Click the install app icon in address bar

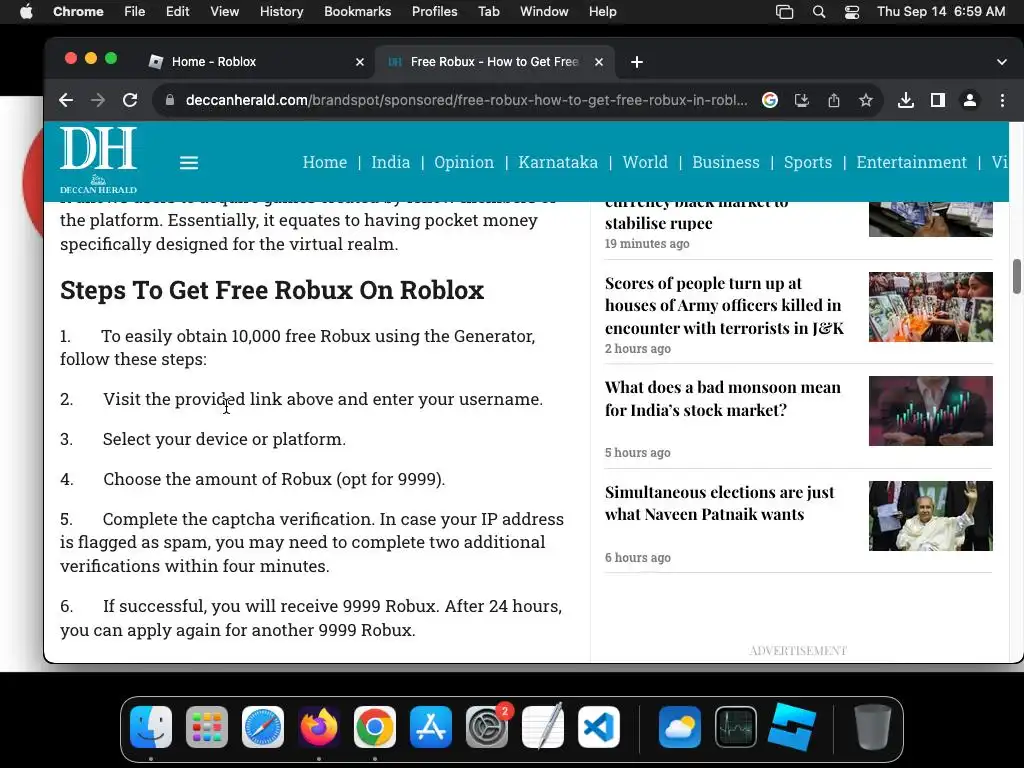click(x=802, y=100)
